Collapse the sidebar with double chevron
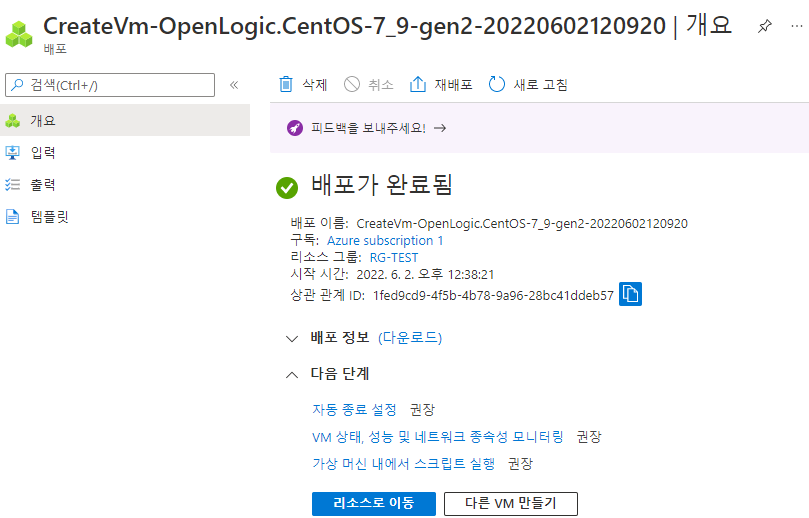809x518 pixels. [x=234, y=85]
